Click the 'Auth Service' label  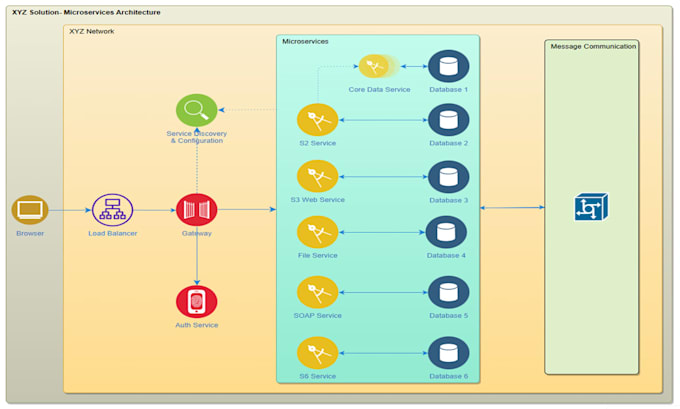click(196, 325)
